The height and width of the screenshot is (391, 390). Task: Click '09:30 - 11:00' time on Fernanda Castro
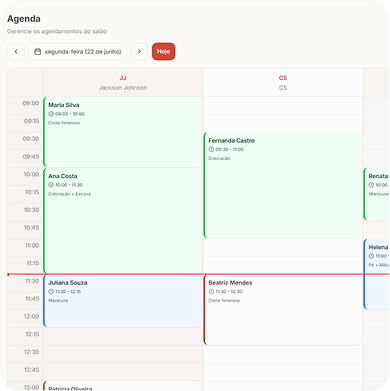click(x=230, y=150)
